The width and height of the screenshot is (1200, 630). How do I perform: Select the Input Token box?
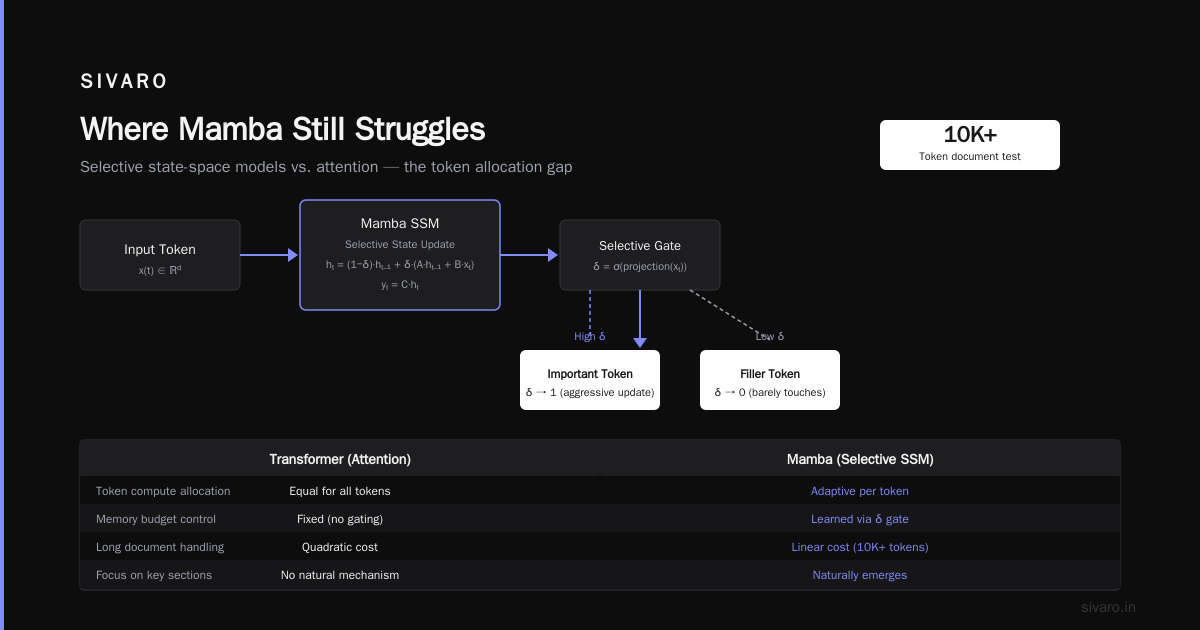160,255
